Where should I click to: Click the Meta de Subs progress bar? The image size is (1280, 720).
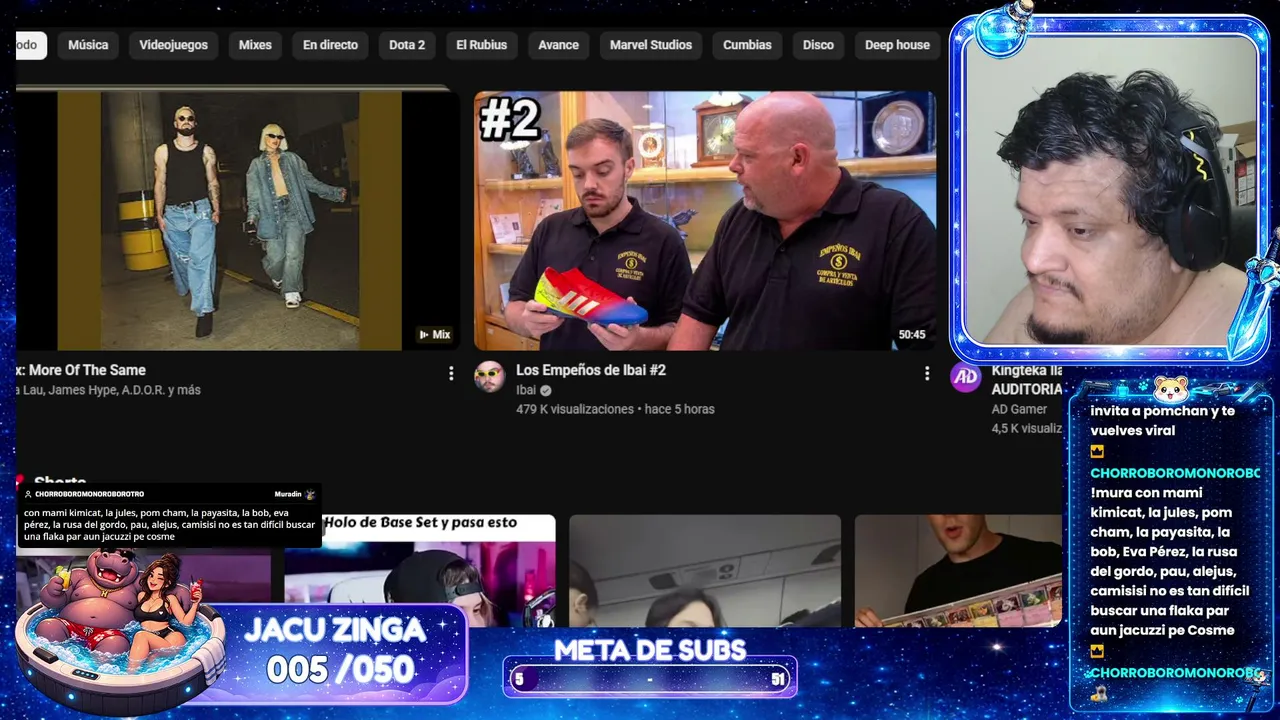pyautogui.click(x=650, y=679)
